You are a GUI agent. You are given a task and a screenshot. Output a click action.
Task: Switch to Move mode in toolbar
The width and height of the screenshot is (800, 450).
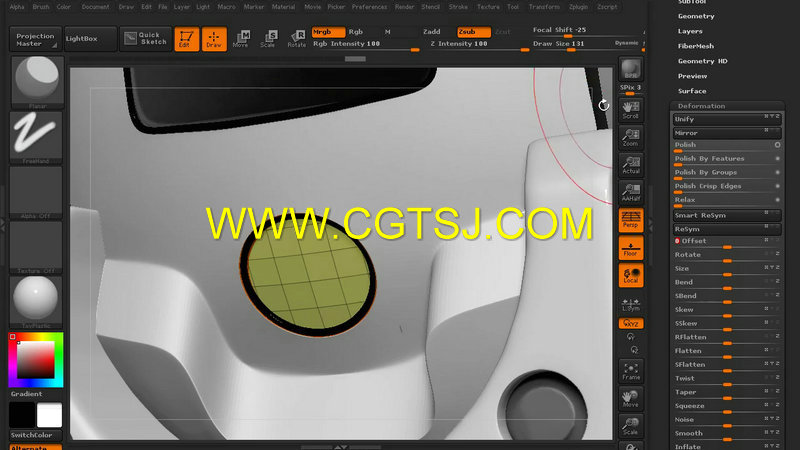(240, 39)
